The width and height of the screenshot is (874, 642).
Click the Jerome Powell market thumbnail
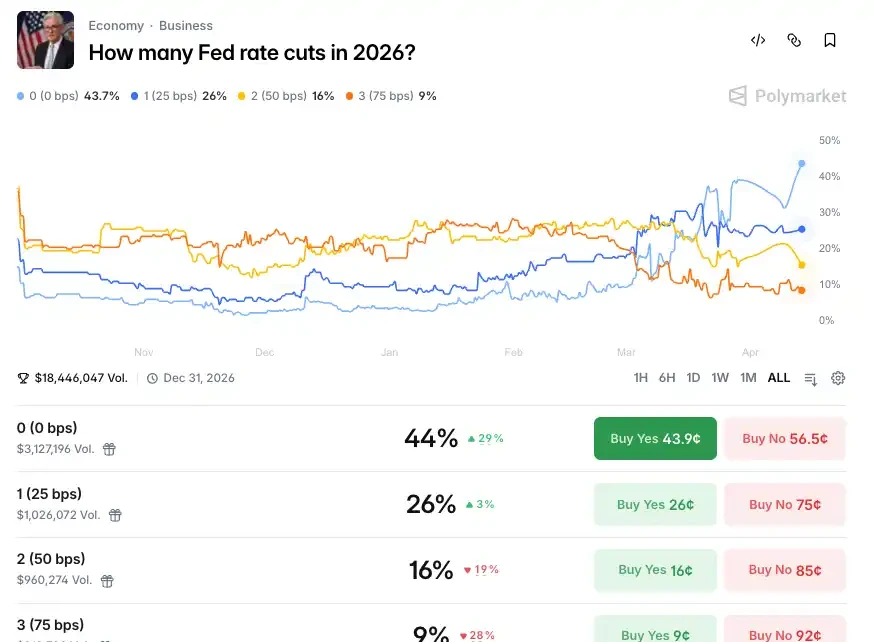(x=45, y=40)
